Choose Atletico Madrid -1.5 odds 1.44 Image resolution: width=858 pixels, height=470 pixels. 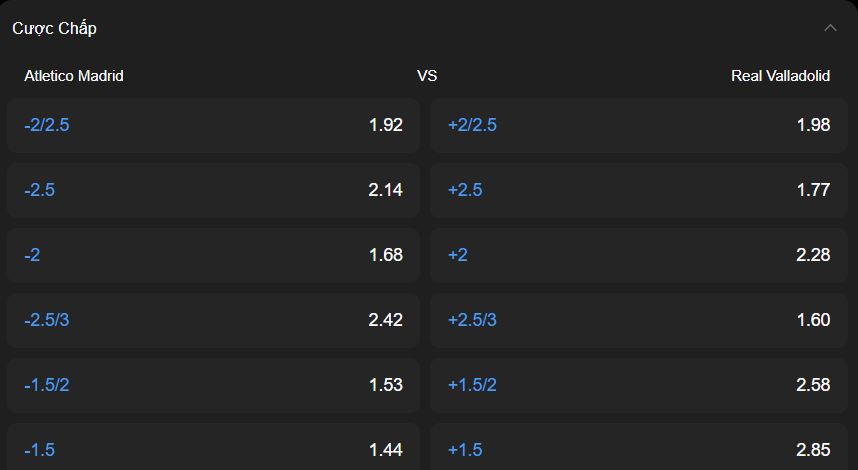click(213, 448)
